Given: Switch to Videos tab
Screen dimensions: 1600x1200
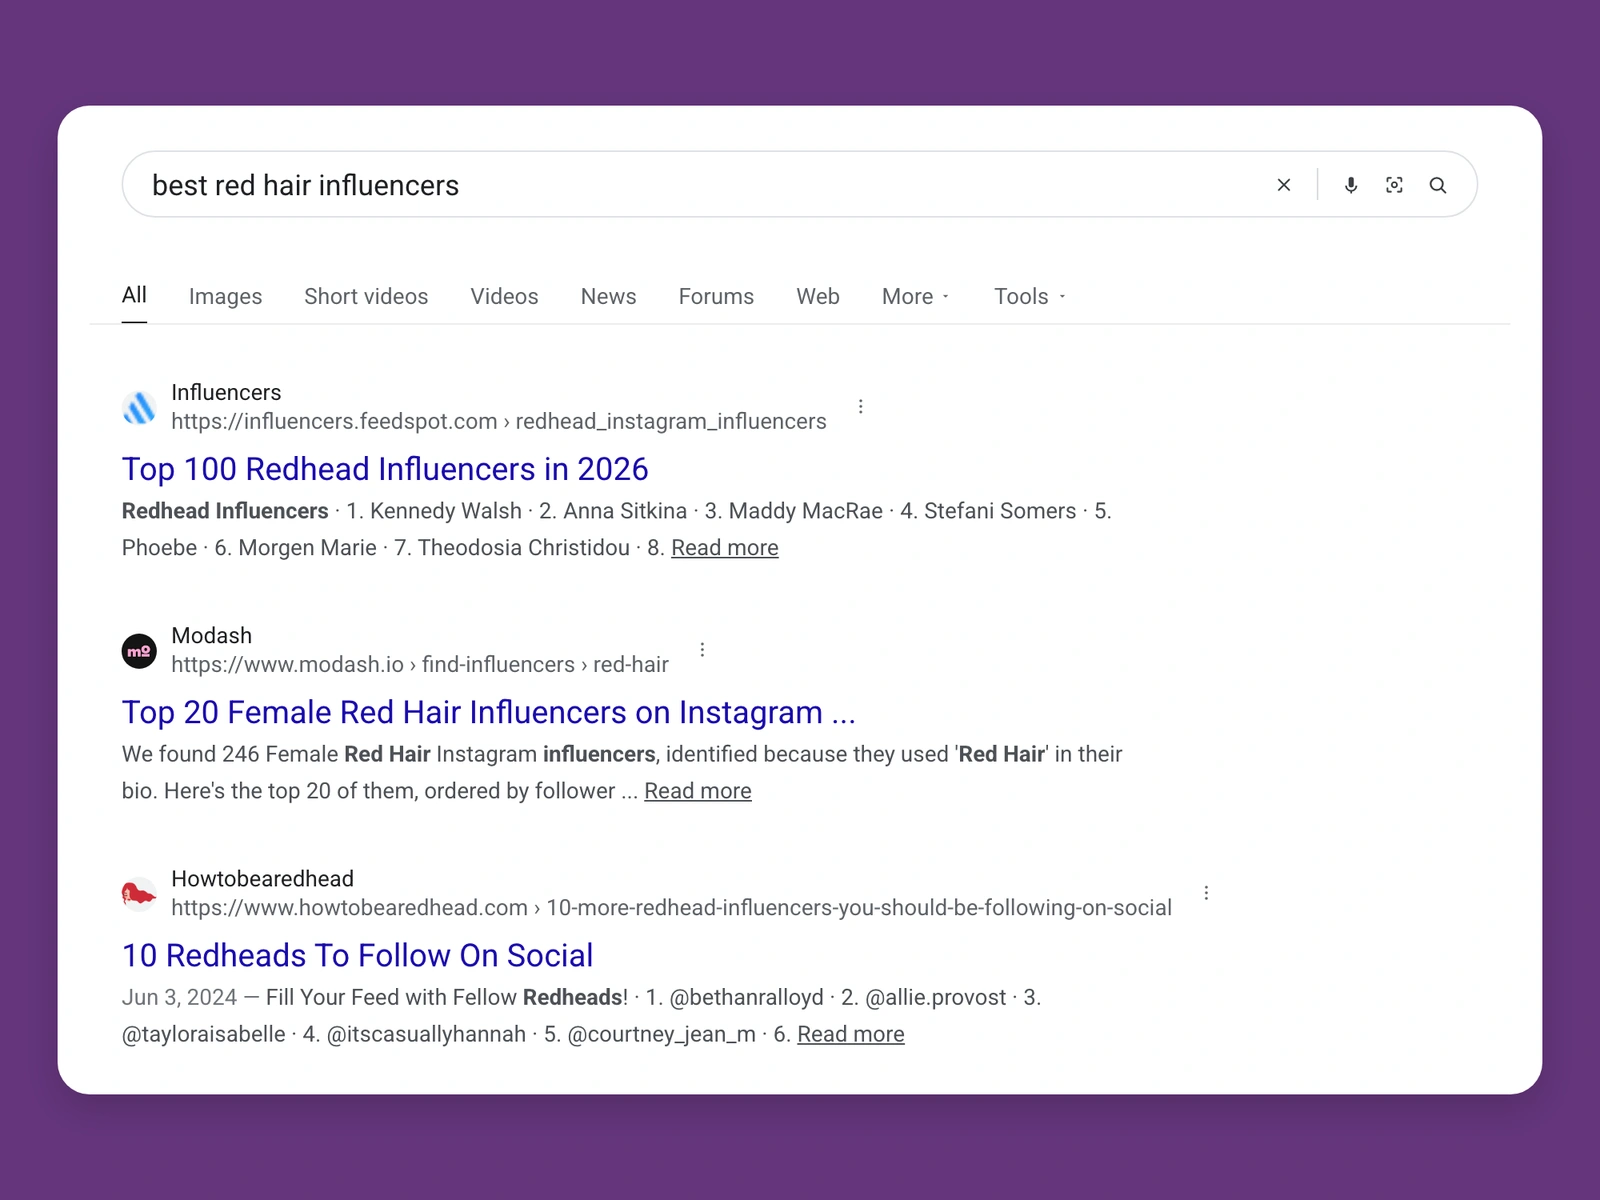Looking at the screenshot, I should (x=504, y=296).
